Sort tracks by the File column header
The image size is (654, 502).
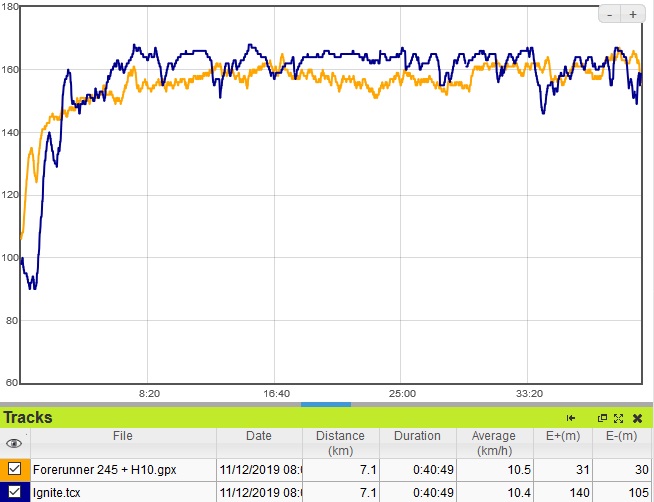(122, 436)
